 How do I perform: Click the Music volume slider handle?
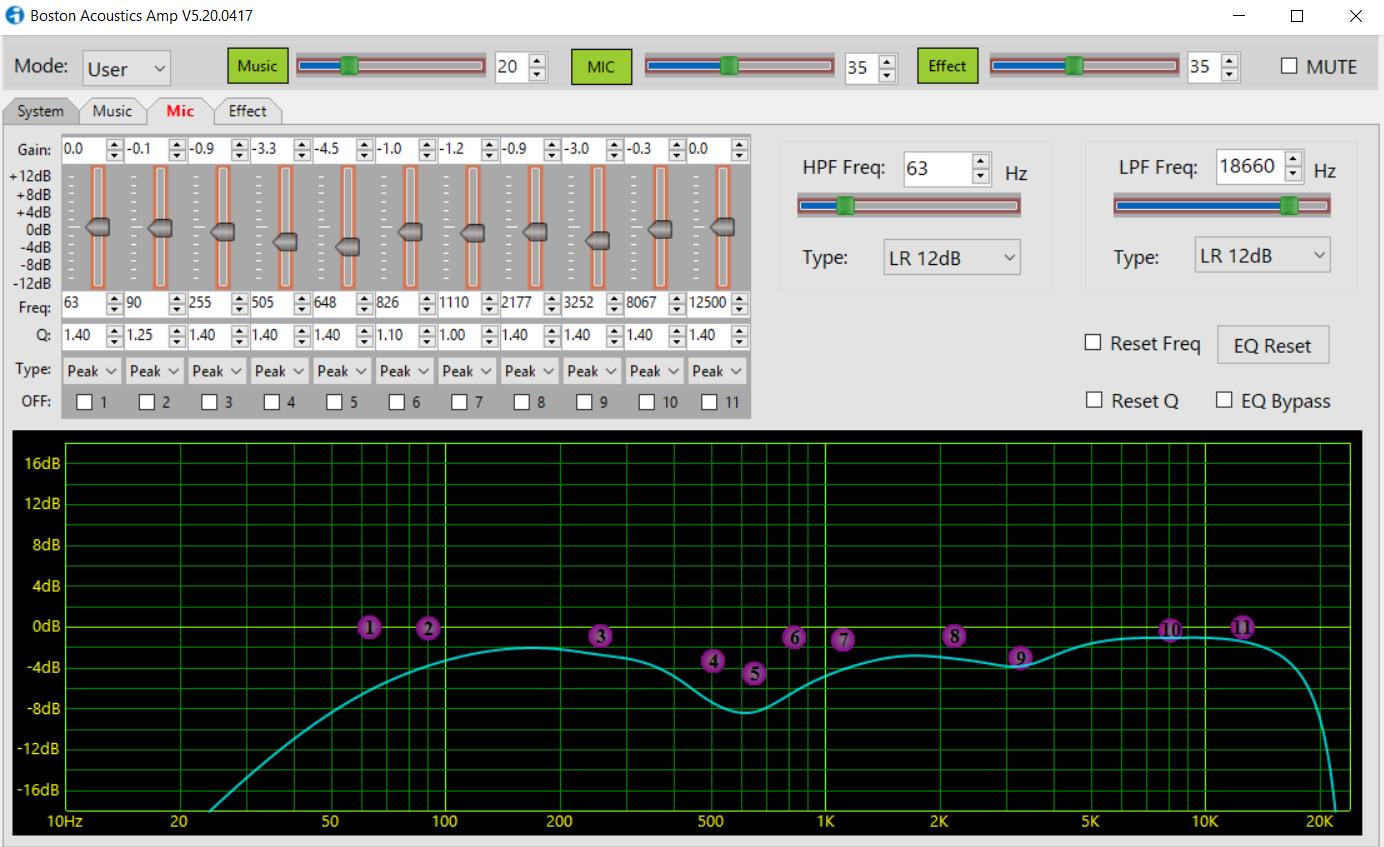(x=349, y=66)
